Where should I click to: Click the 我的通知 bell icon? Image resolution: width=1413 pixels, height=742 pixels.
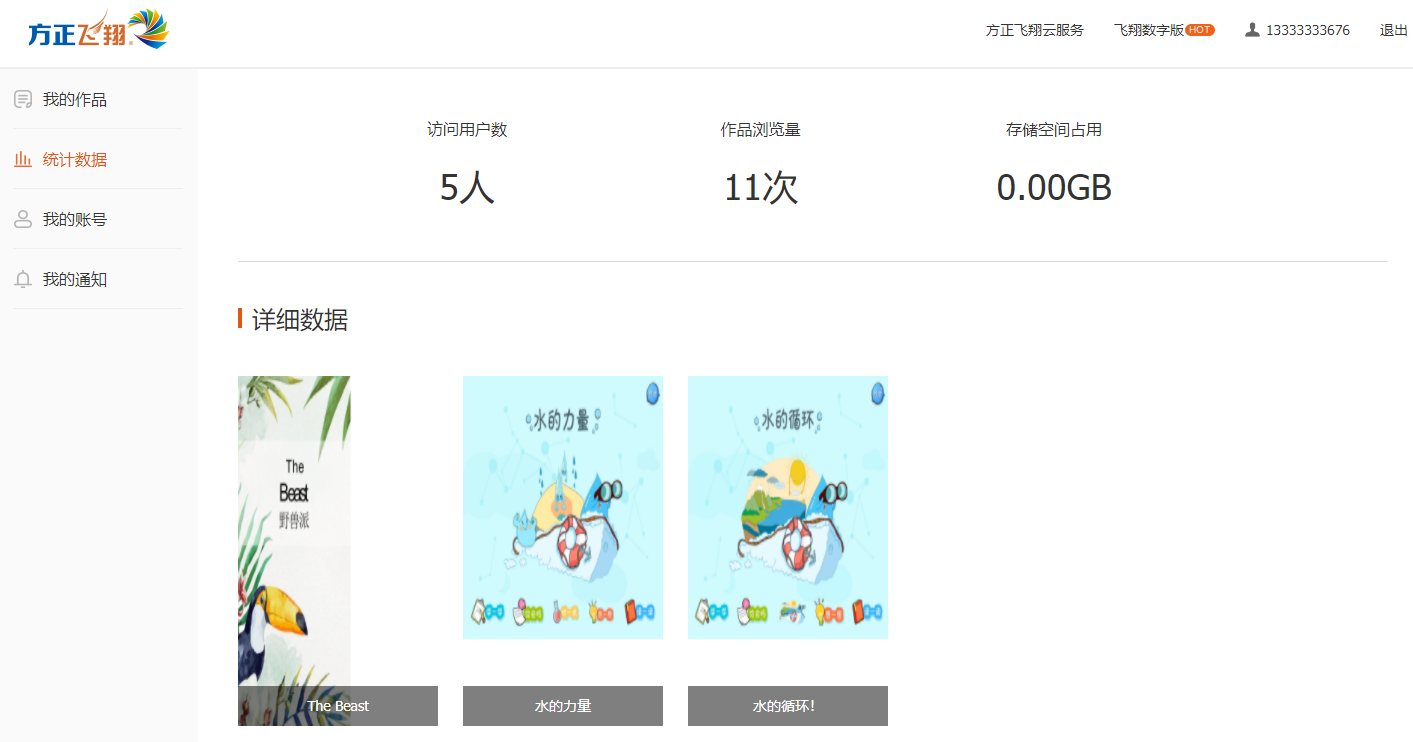23,279
